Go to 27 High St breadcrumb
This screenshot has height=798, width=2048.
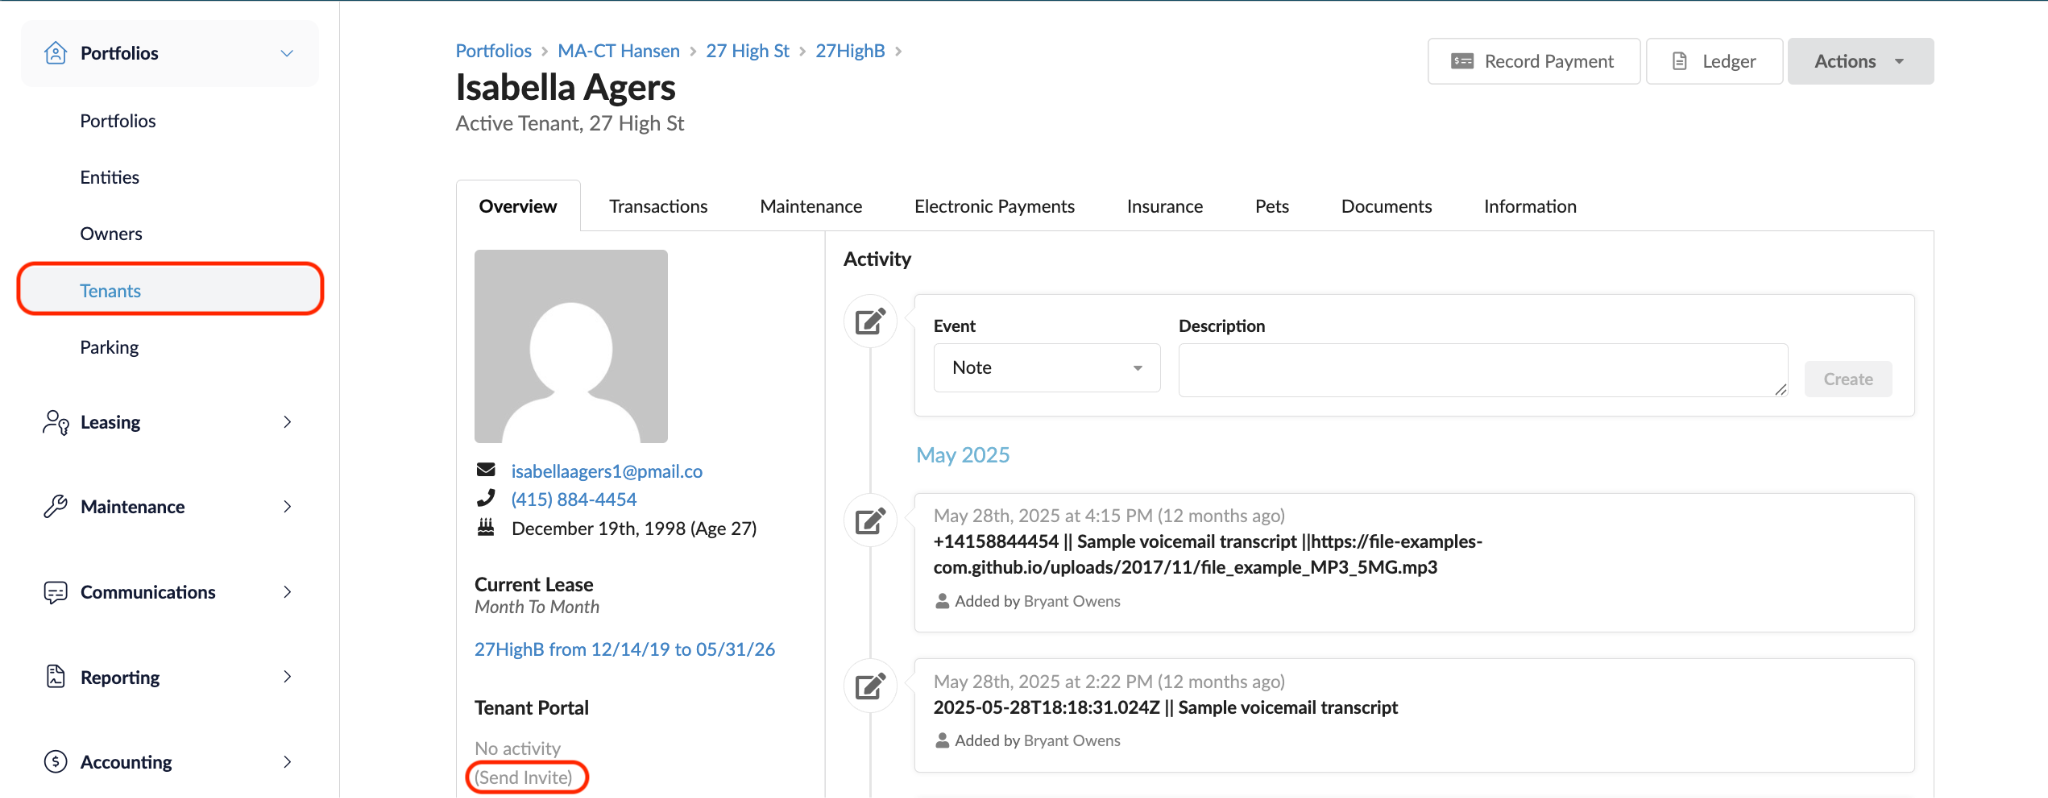click(x=748, y=50)
